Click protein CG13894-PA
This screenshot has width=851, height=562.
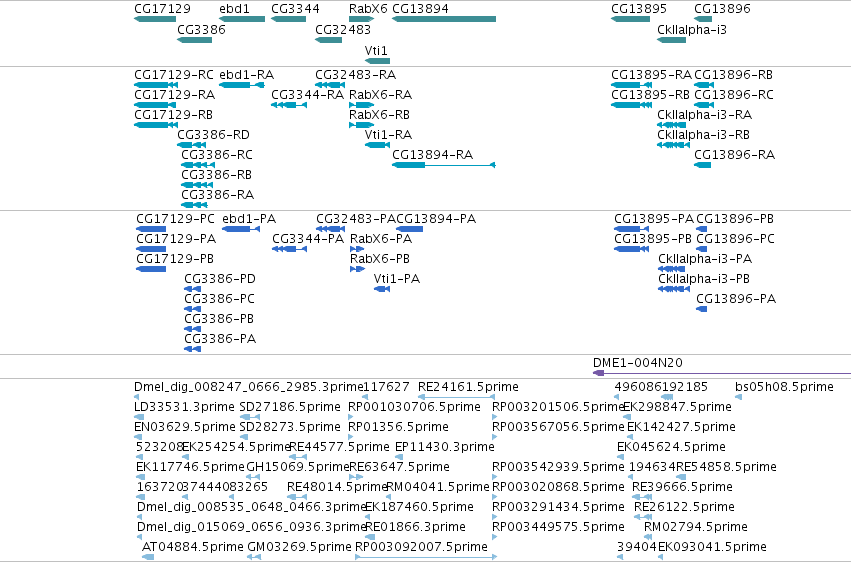pos(410,229)
